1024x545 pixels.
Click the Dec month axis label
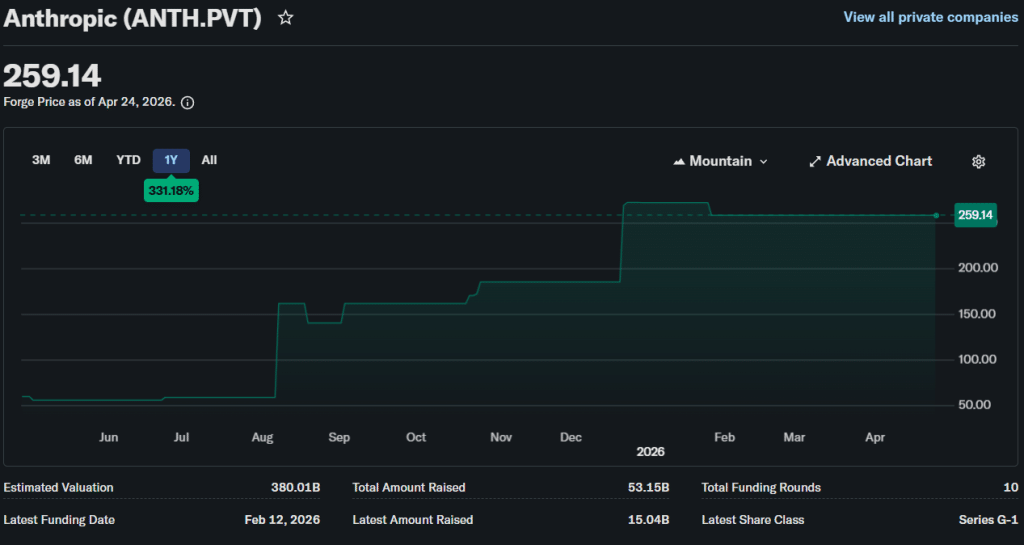[x=571, y=437]
